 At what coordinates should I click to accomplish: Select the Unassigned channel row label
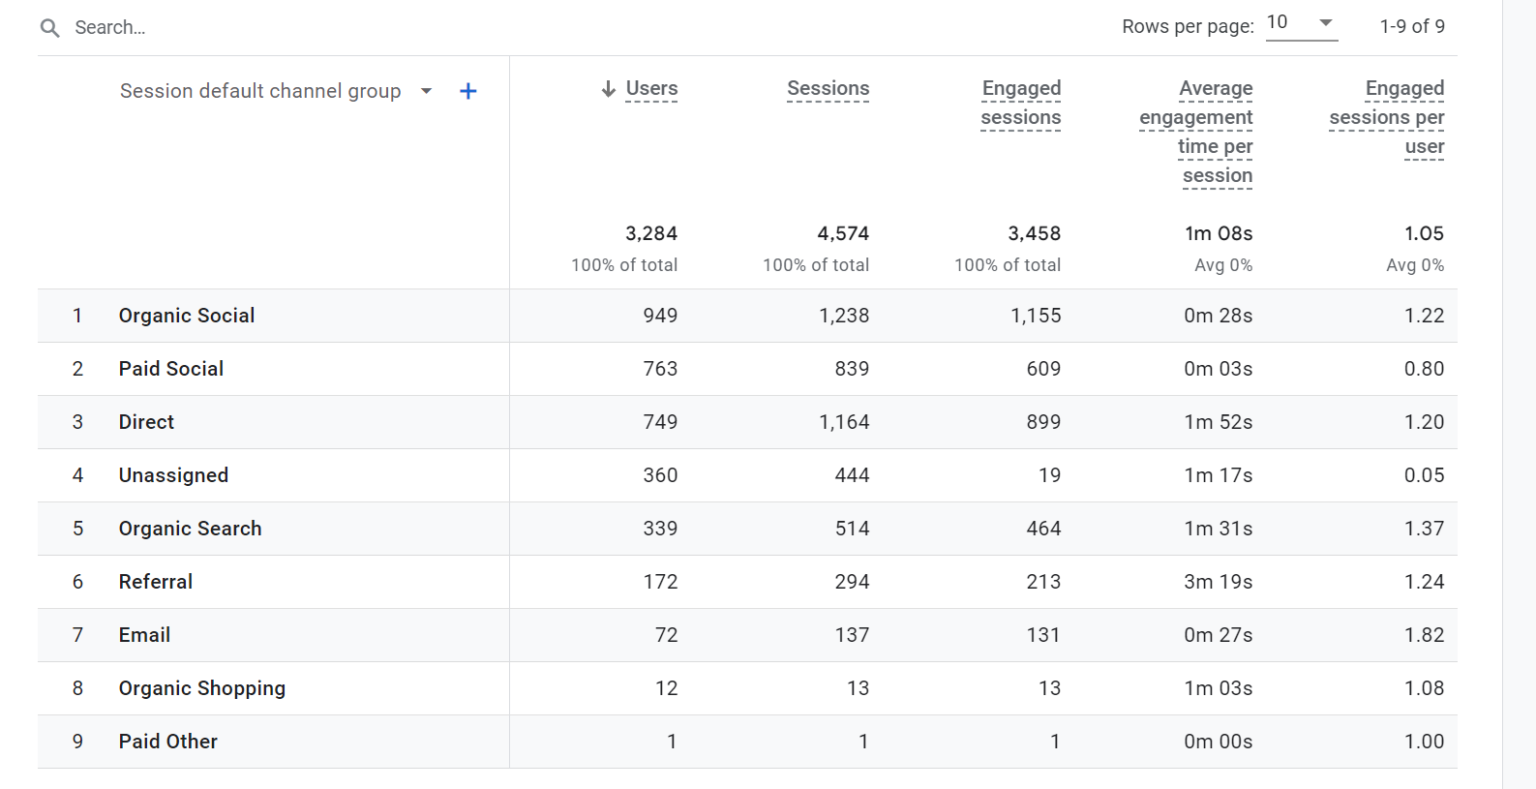click(173, 475)
